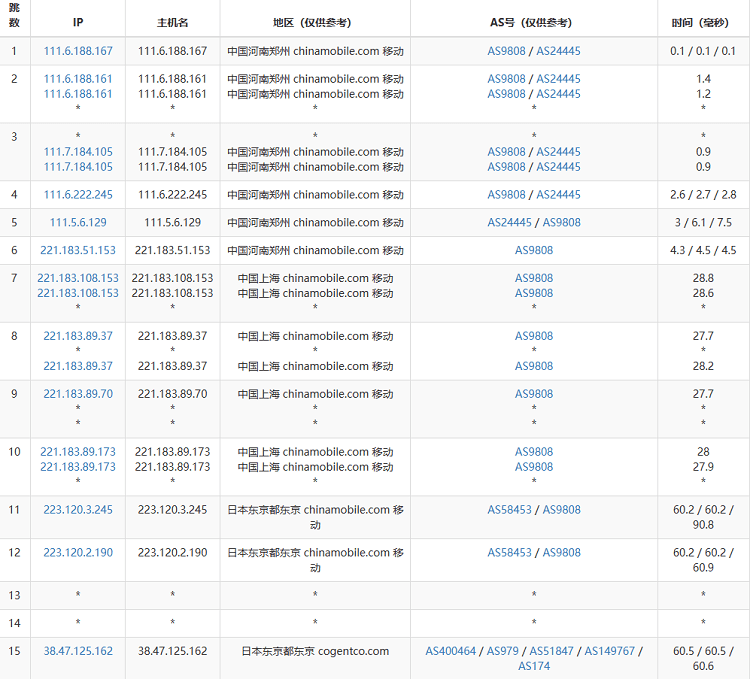Open AS9808 in the hop 12 row
This screenshot has width=750, height=679.
[562, 553]
